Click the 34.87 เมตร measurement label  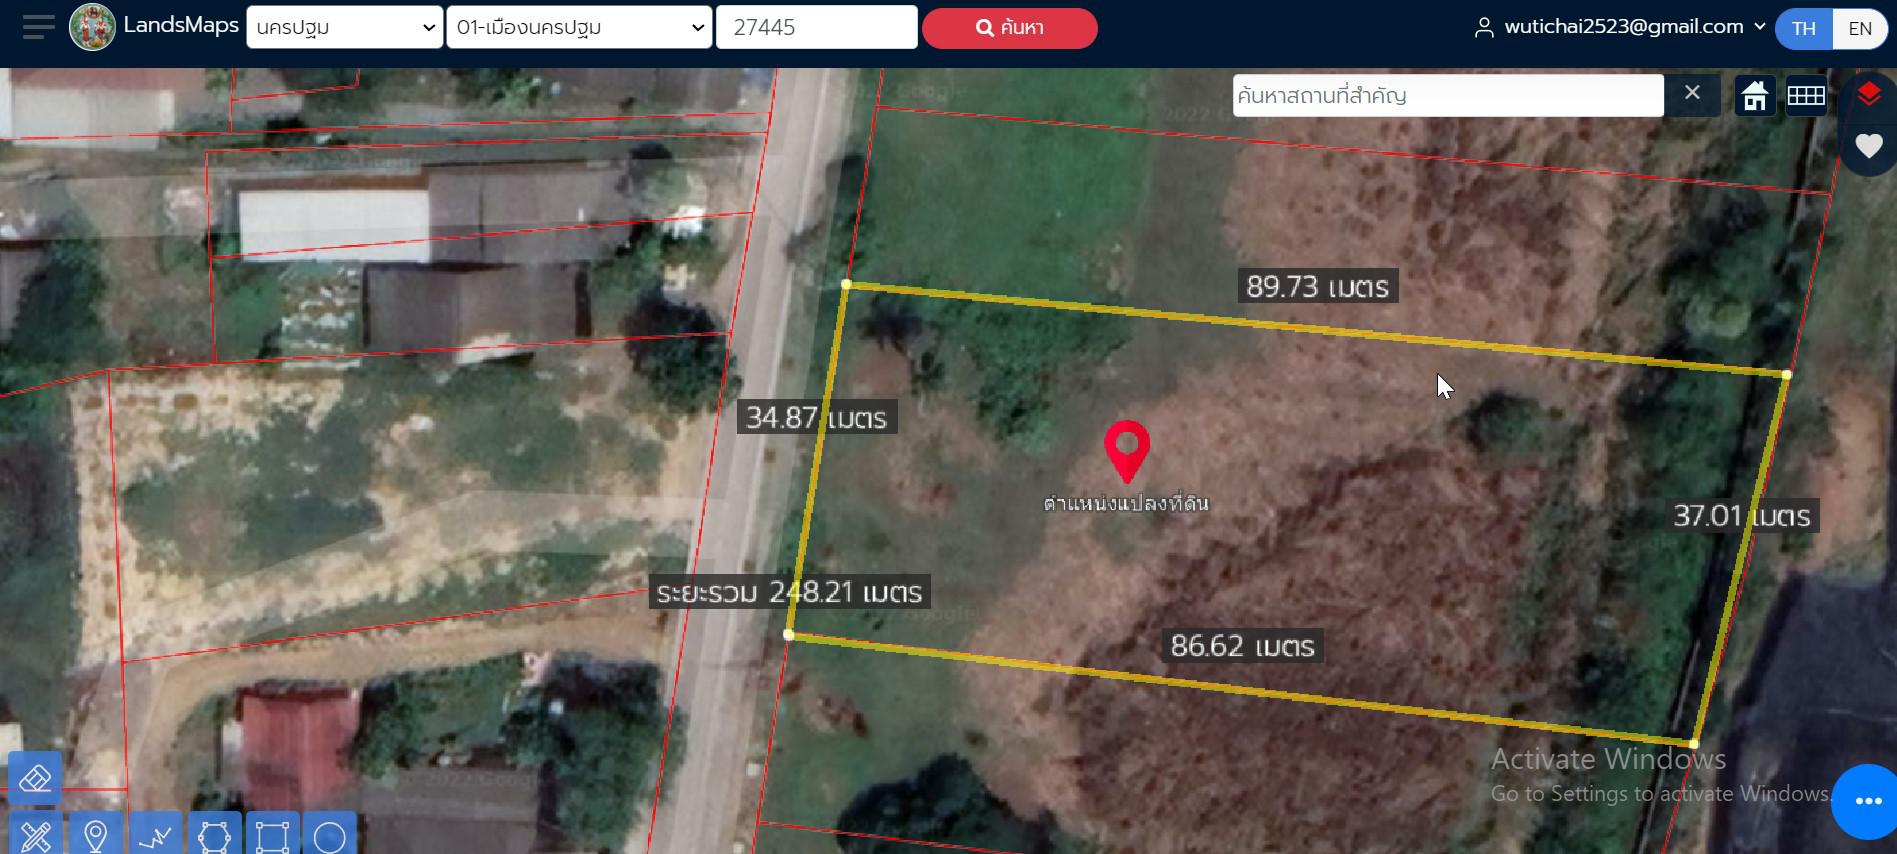817,417
